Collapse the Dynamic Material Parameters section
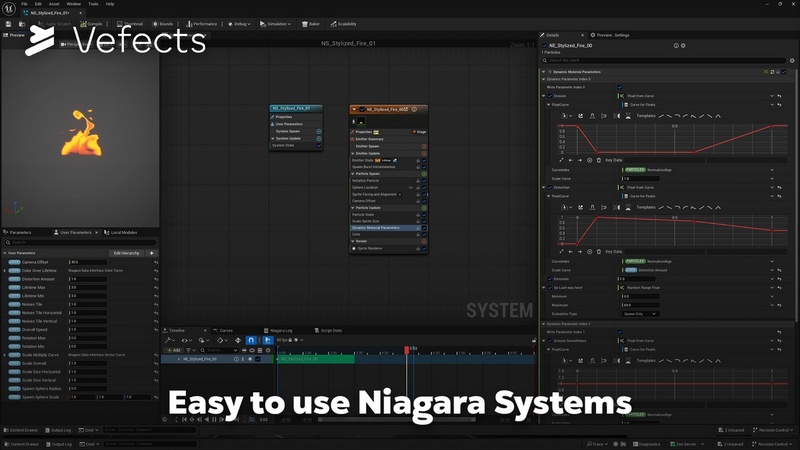 pyautogui.click(x=544, y=71)
